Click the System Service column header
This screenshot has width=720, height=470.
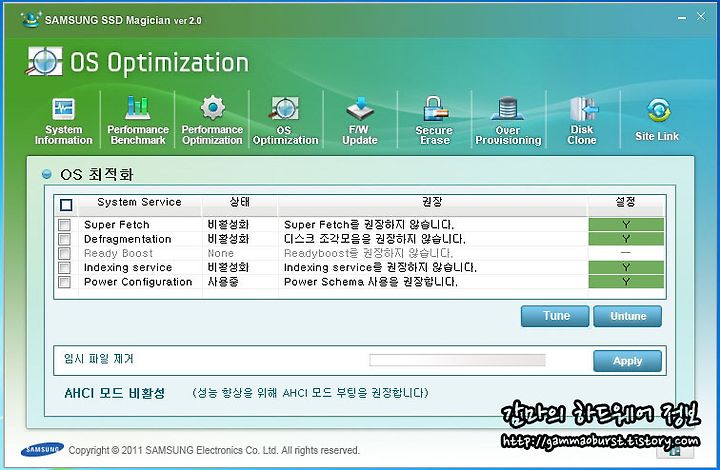click(140, 202)
